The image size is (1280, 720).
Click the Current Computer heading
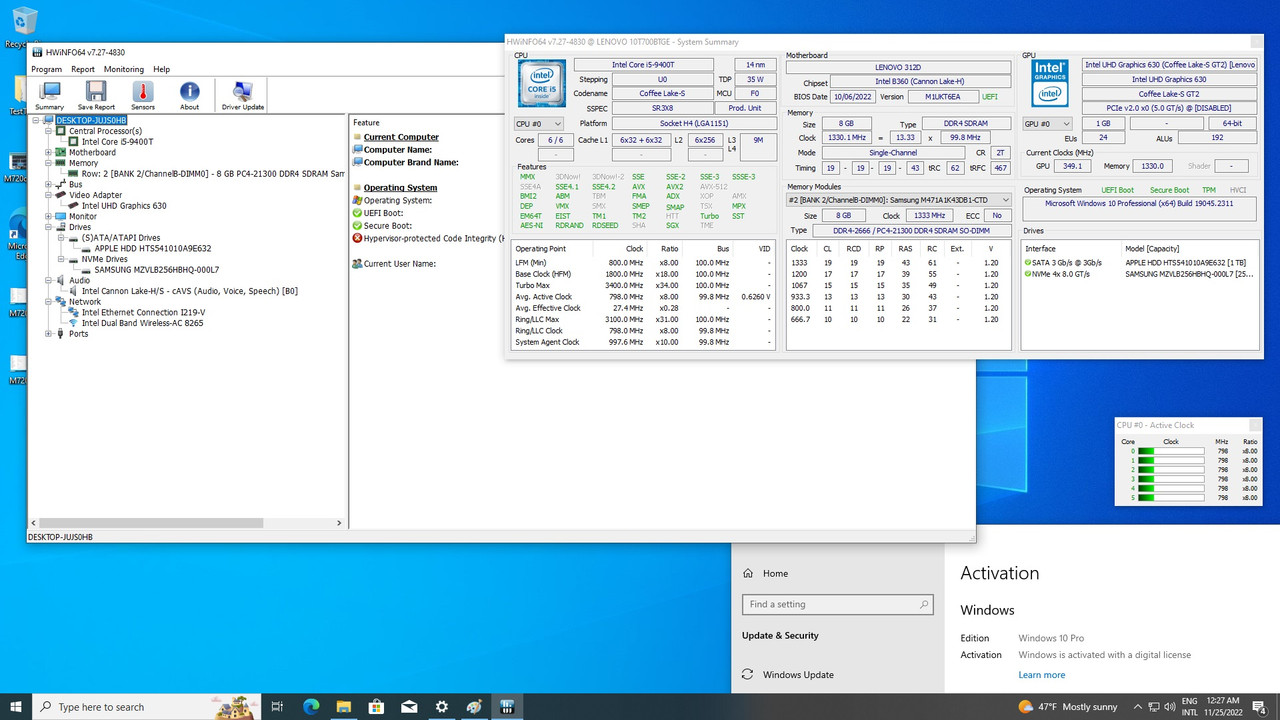[401, 137]
